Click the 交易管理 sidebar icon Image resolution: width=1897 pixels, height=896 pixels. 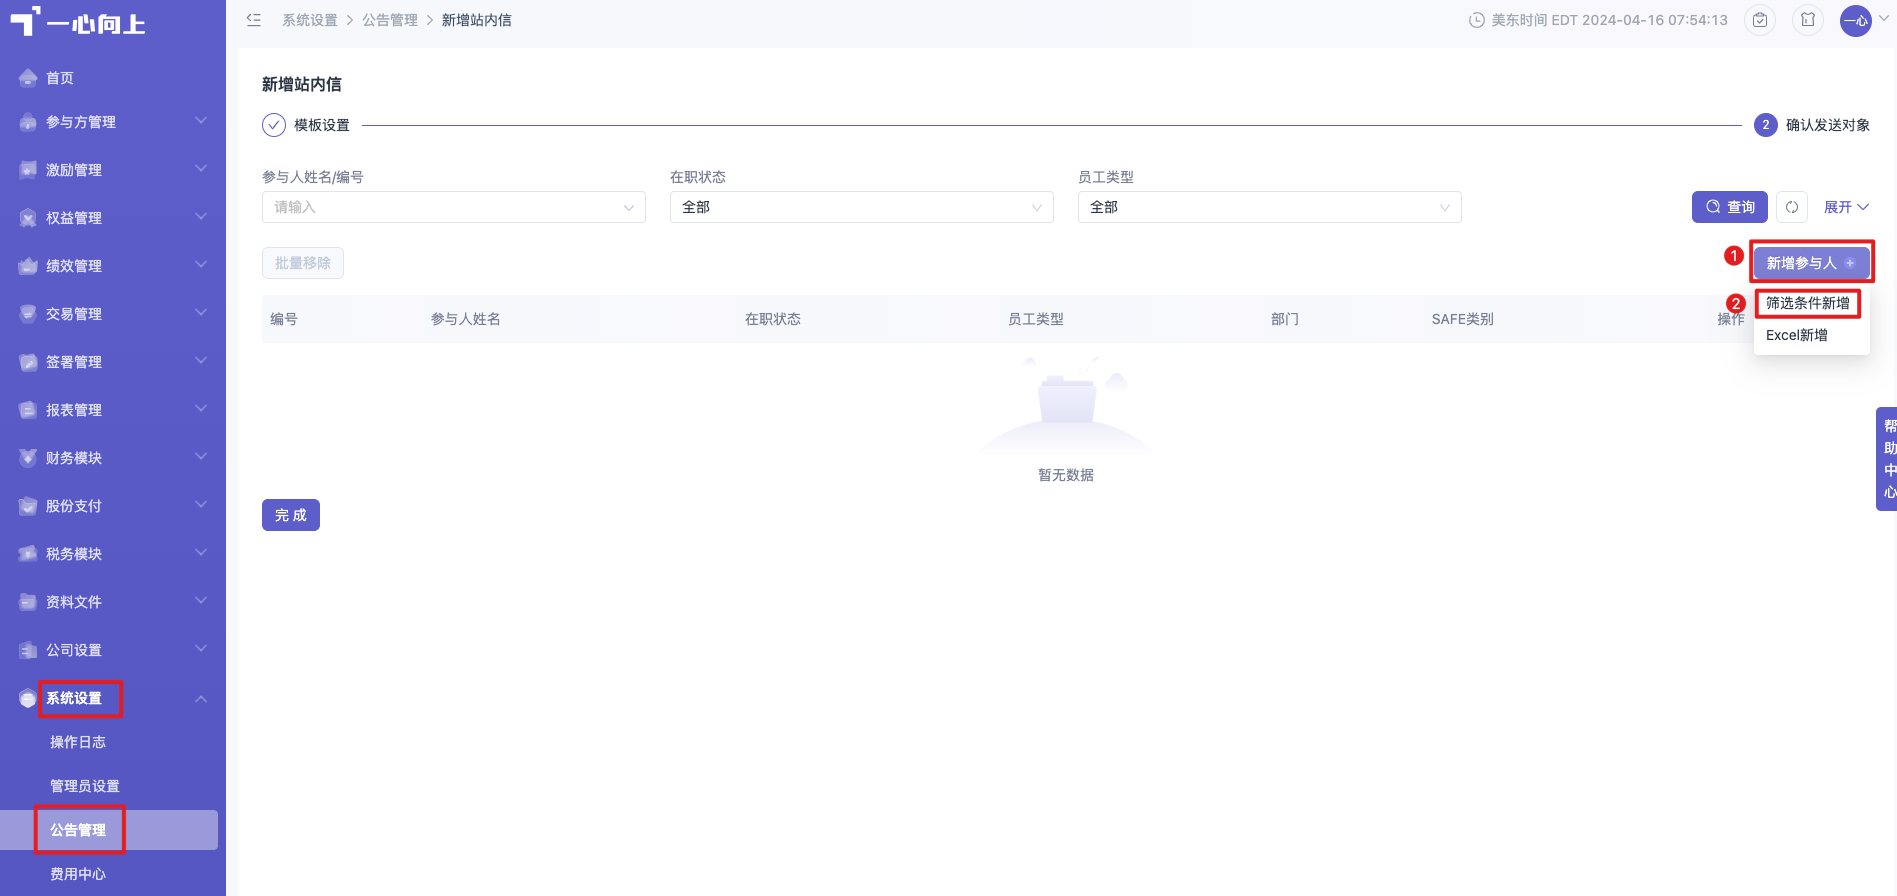point(28,314)
